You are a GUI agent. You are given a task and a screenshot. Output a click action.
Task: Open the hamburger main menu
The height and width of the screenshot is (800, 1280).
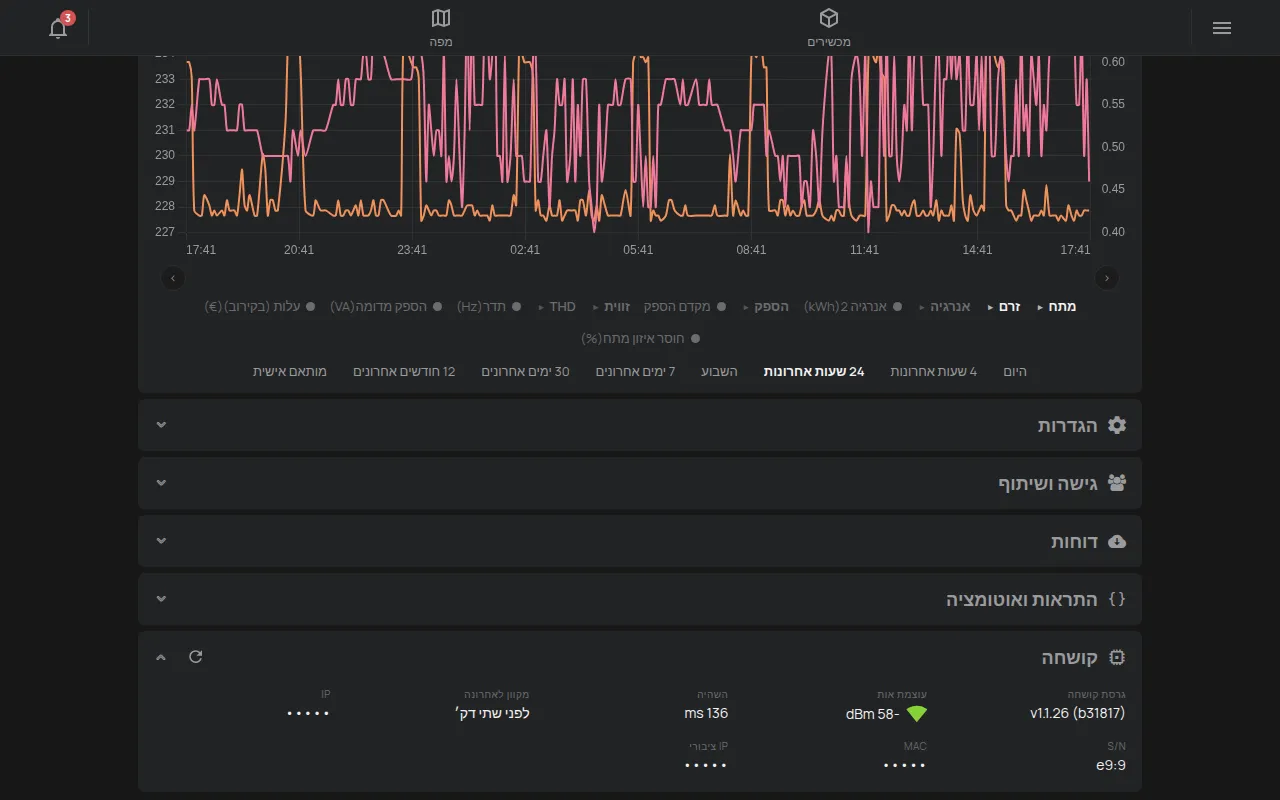click(x=1222, y=28)
